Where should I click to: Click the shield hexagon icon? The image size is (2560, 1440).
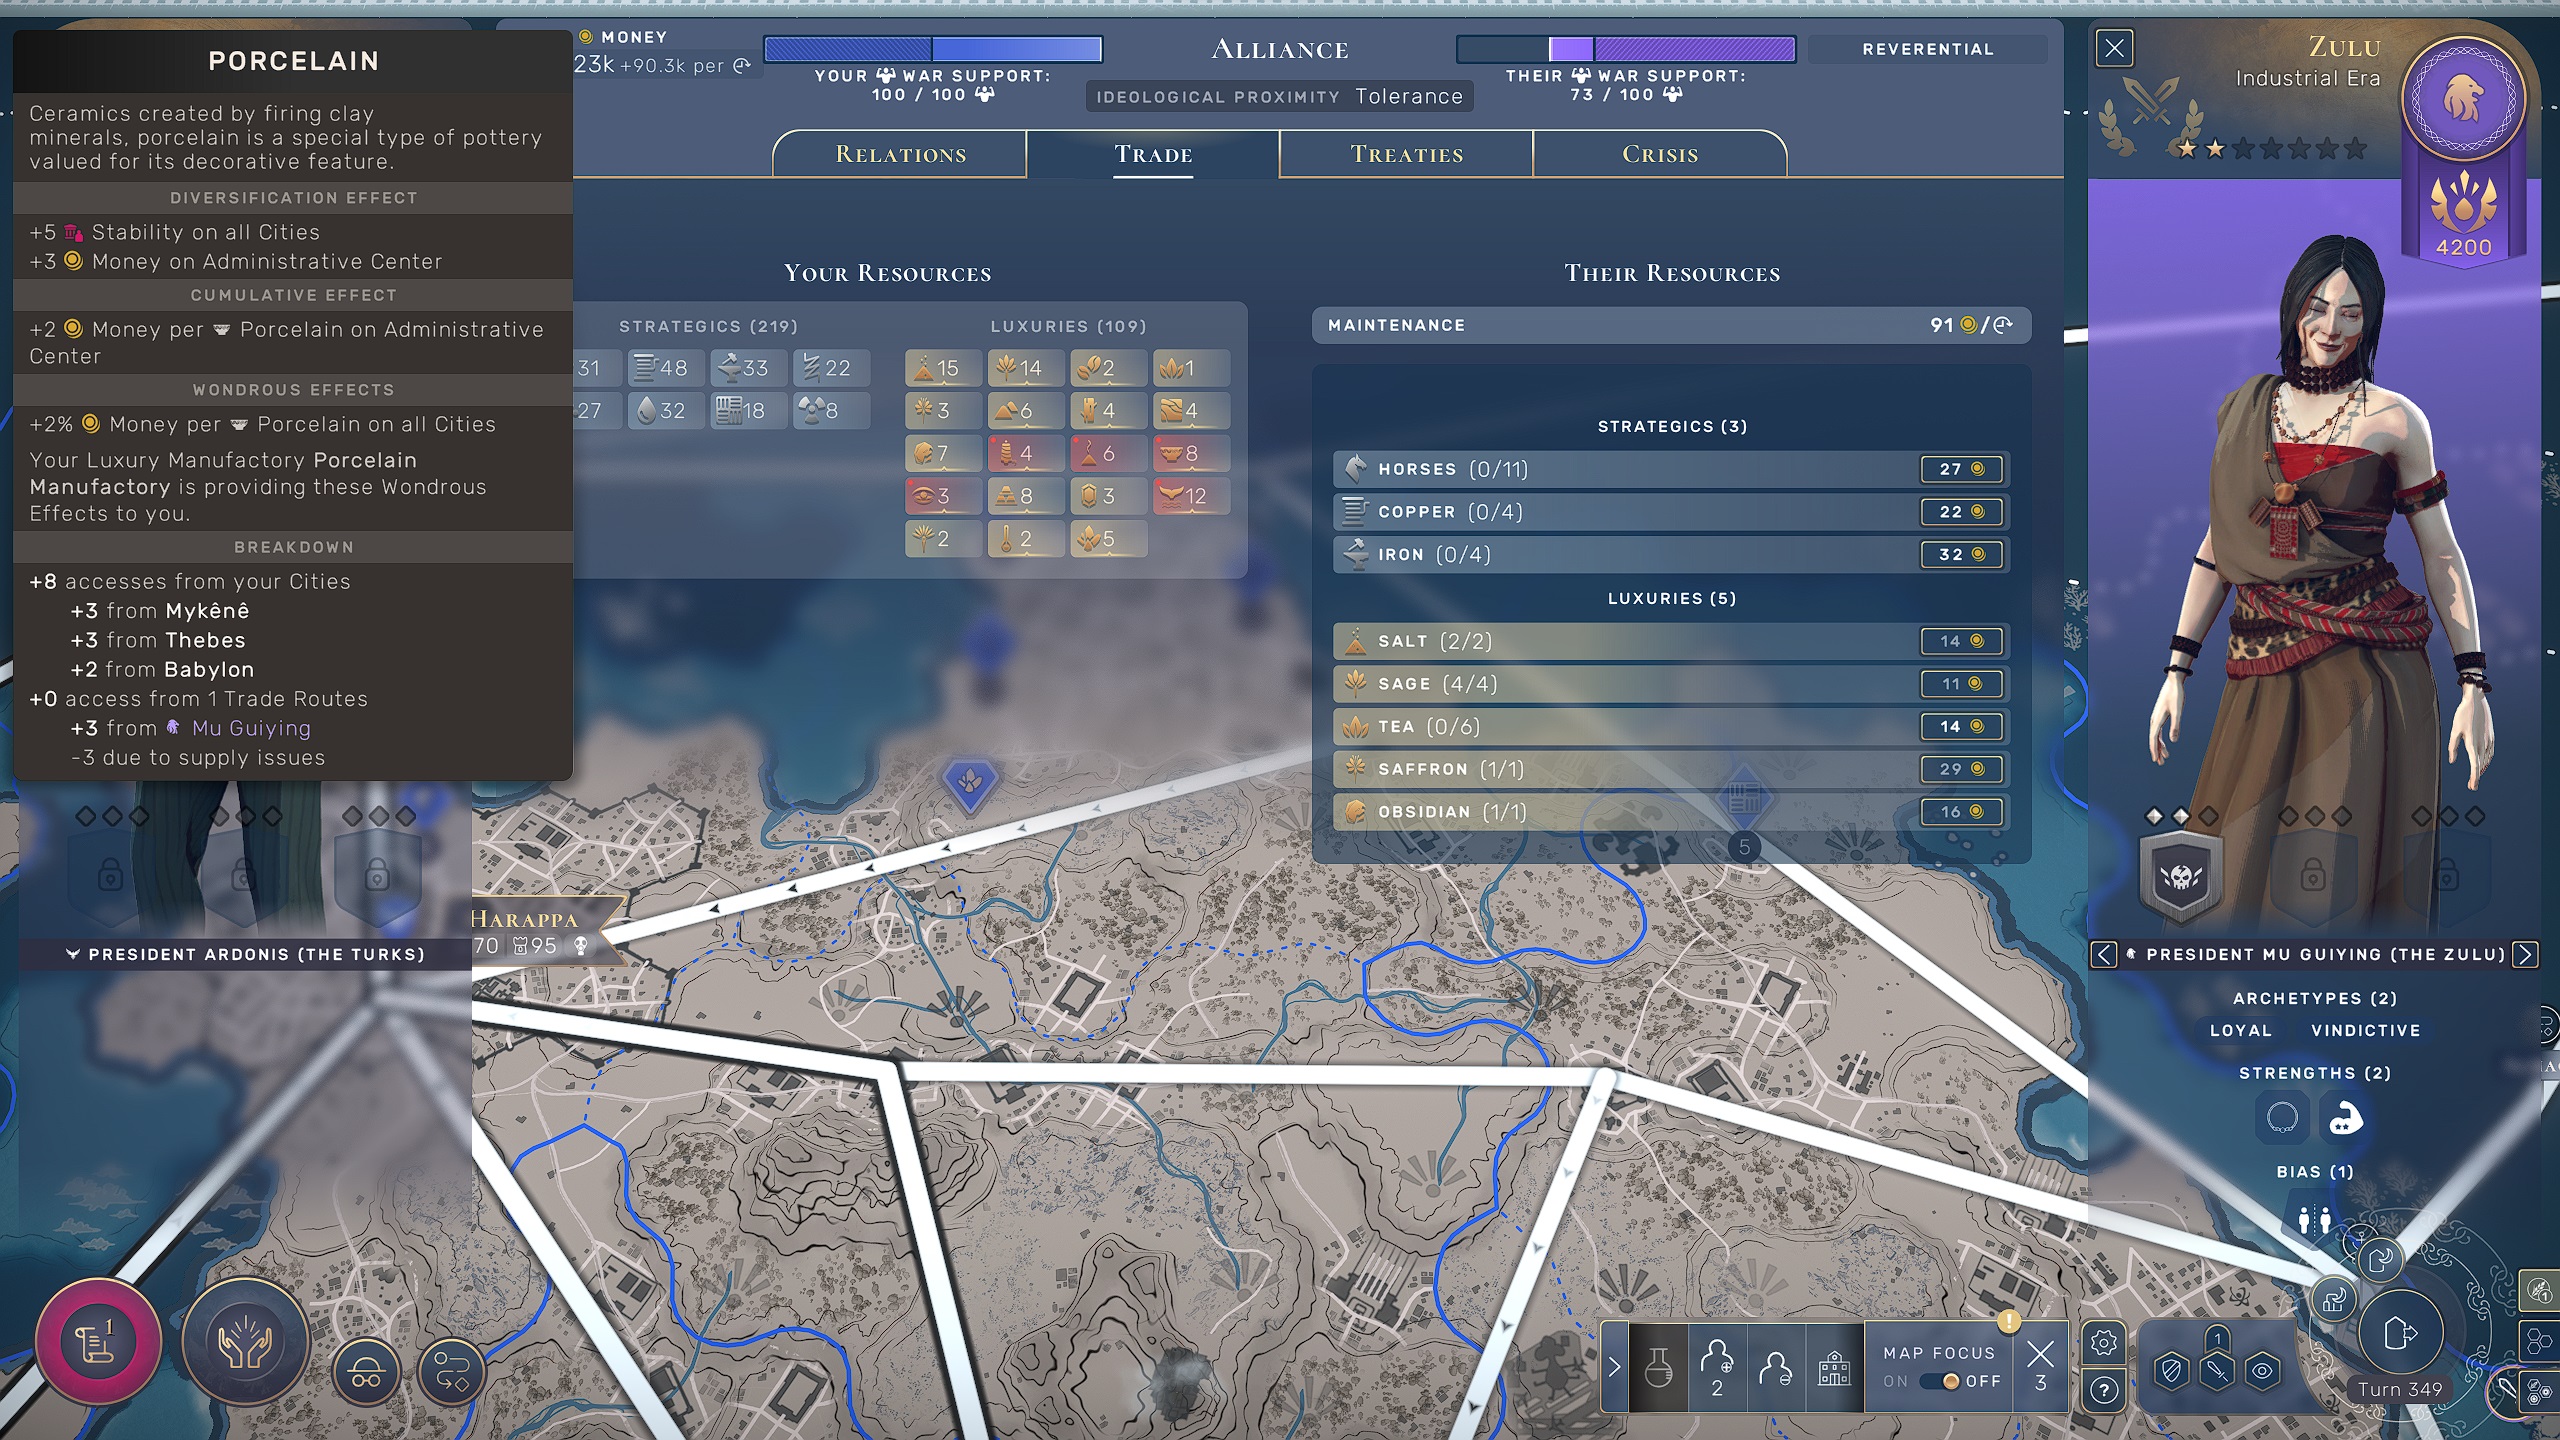tap(2171, 1370)
